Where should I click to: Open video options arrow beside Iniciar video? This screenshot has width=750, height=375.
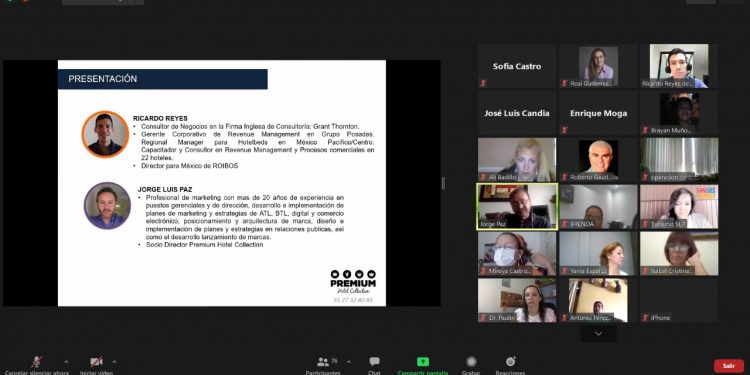tap(114, 362)
